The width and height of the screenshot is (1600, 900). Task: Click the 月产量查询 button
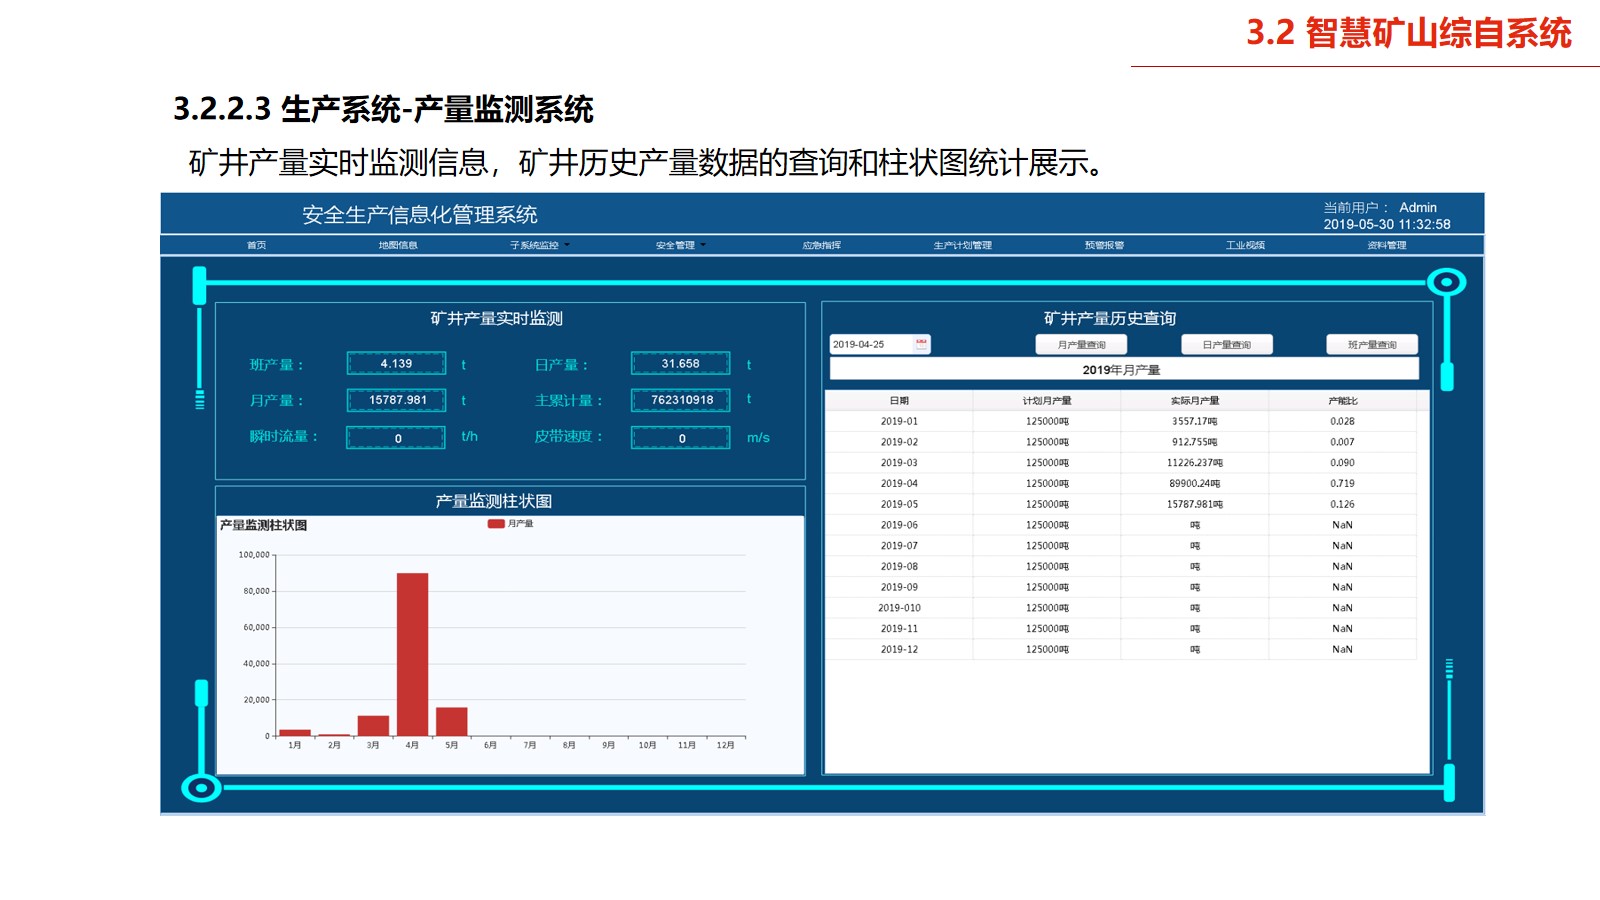1081,345
